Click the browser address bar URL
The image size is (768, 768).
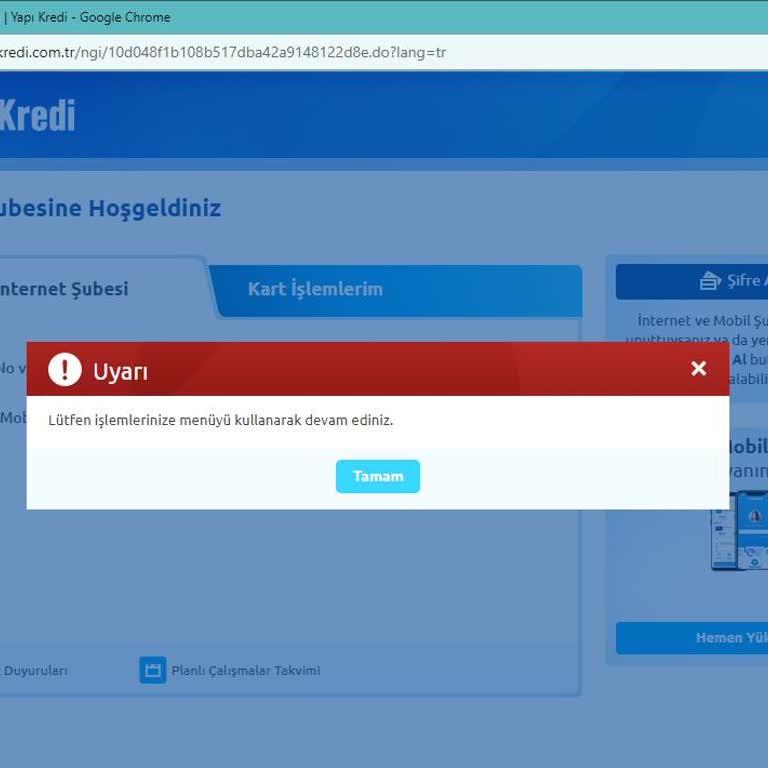click(223, 52)
